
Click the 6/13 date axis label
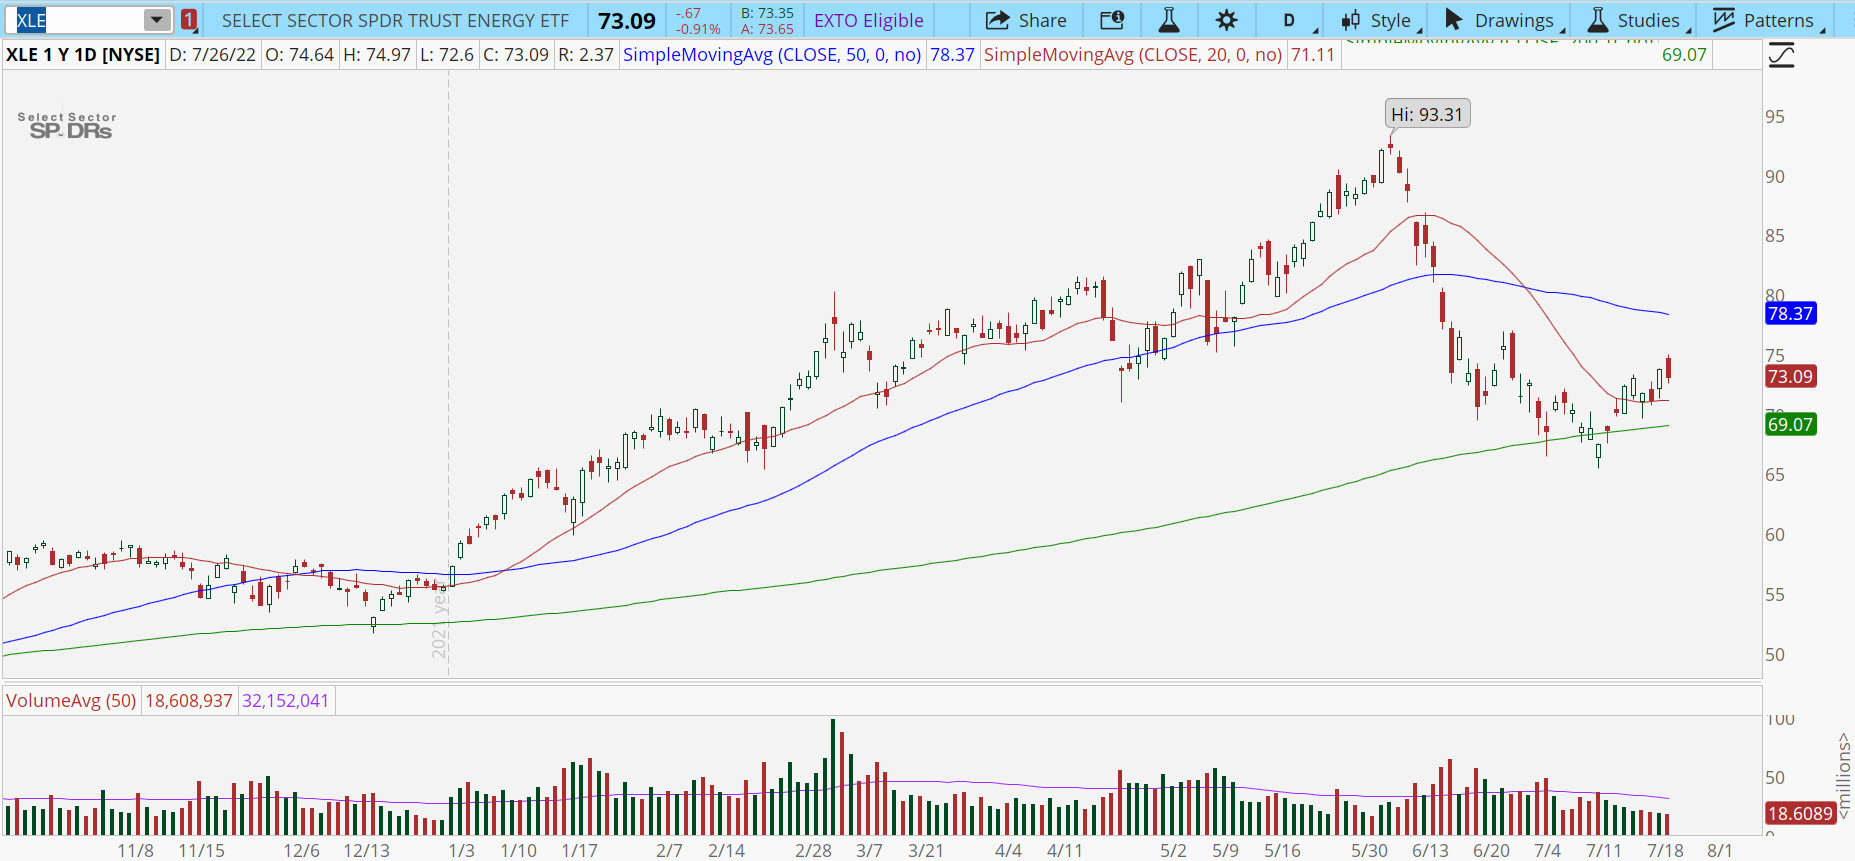(x=1431, y=850)
